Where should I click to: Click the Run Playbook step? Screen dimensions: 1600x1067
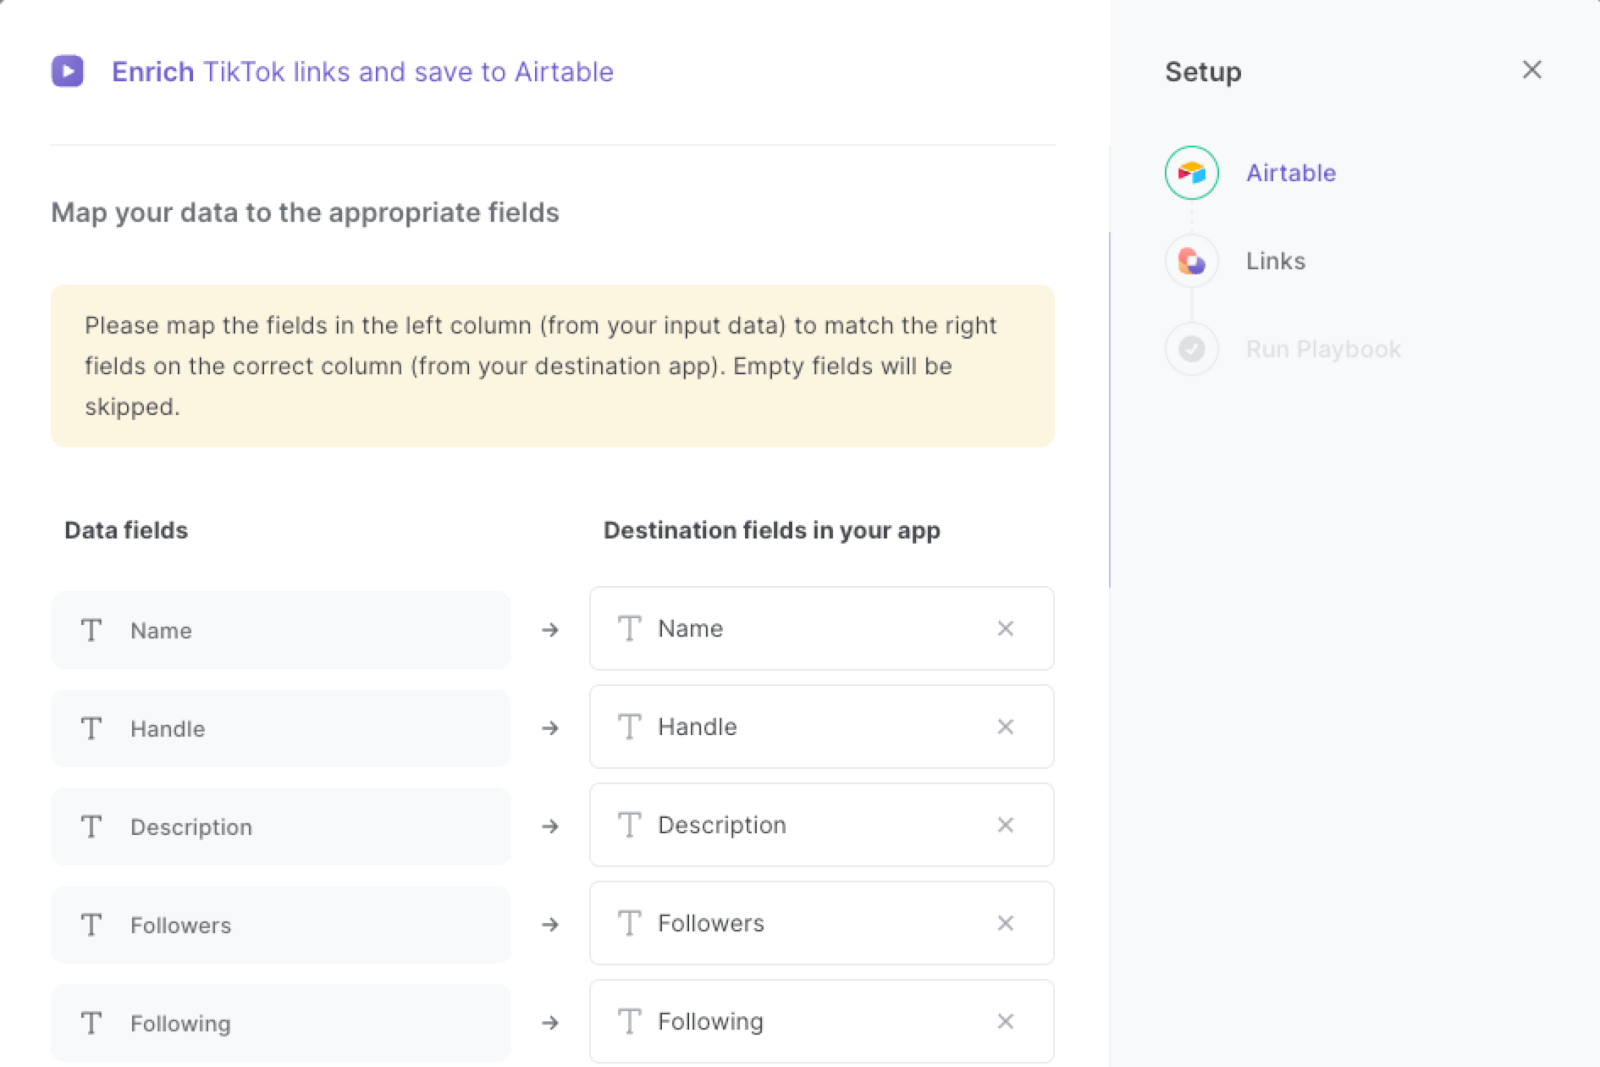click(x=1322, y=348)
